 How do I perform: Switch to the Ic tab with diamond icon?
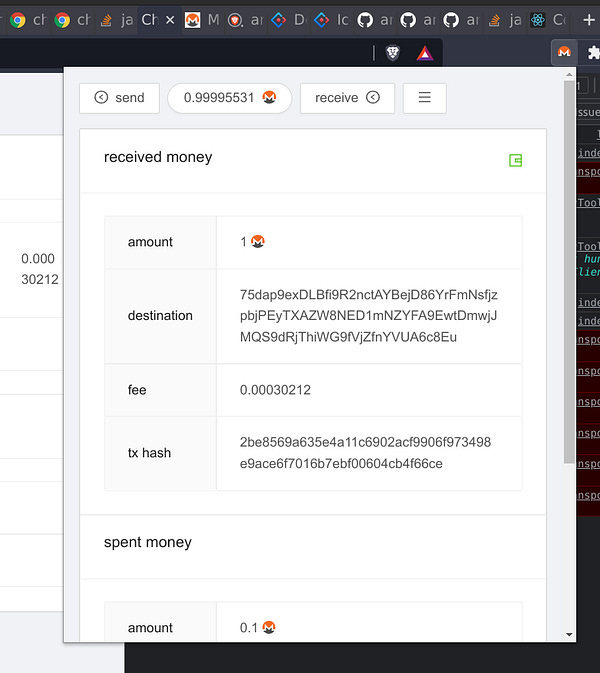pos(331,20)
